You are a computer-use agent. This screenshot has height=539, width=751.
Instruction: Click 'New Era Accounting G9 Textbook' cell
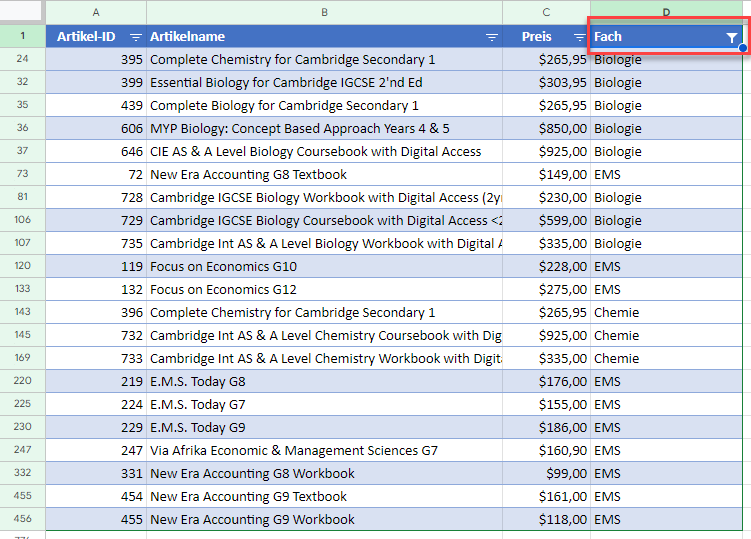tap(324, 496)
